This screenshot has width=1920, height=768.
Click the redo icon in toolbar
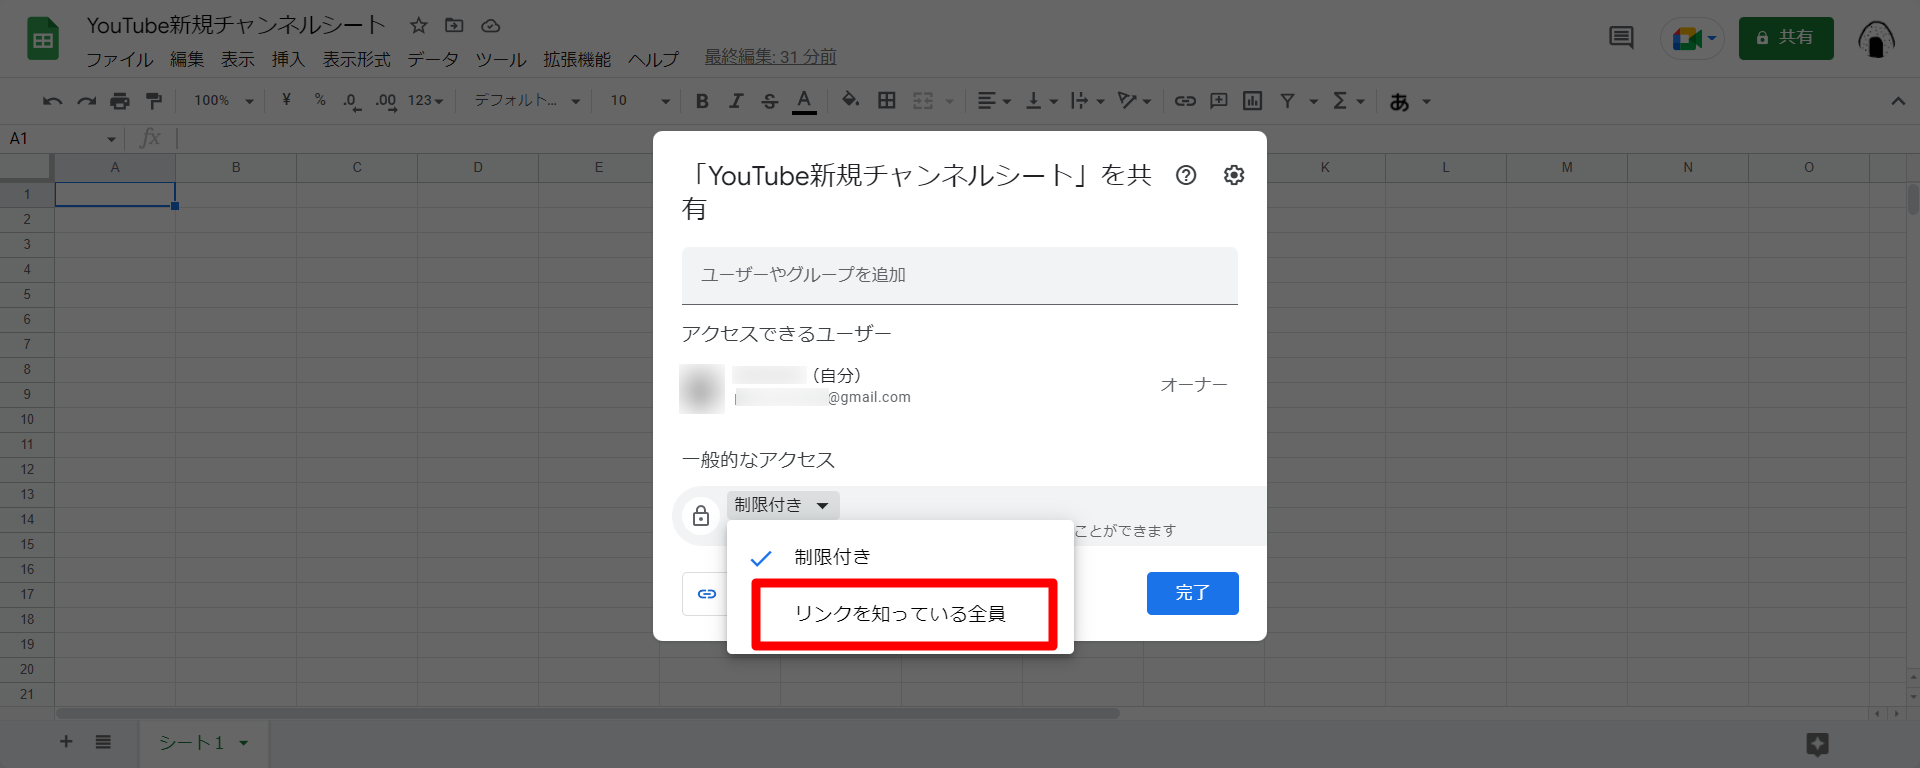coord(87,101)
